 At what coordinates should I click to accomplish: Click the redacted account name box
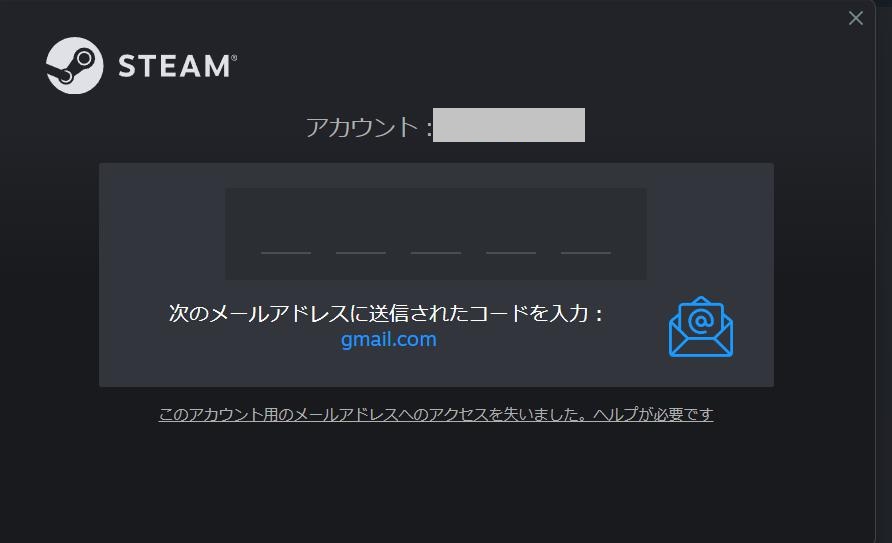[509, 125]
